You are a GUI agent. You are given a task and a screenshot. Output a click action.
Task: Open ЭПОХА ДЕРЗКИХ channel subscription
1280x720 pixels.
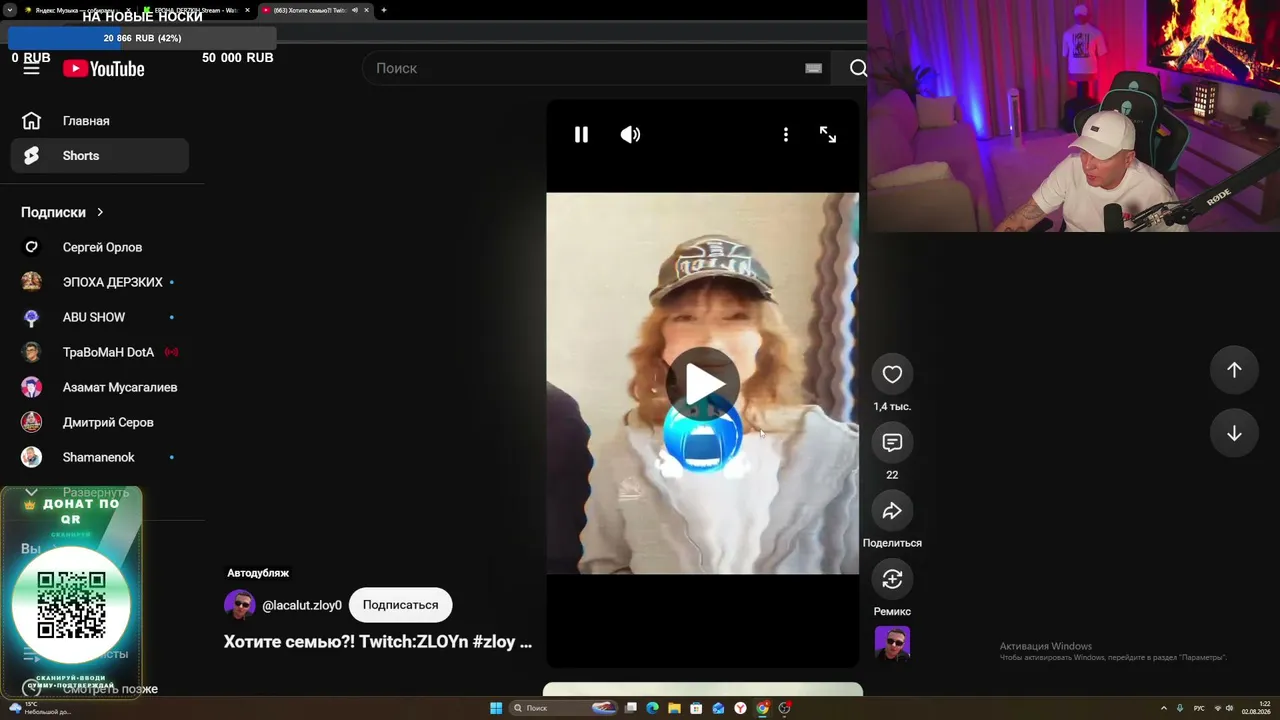coord(99,282)
